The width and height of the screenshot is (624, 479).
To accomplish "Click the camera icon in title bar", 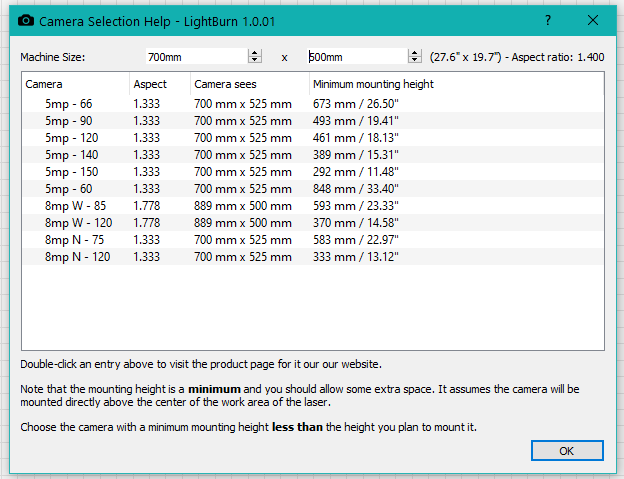I will coord(26,20).
